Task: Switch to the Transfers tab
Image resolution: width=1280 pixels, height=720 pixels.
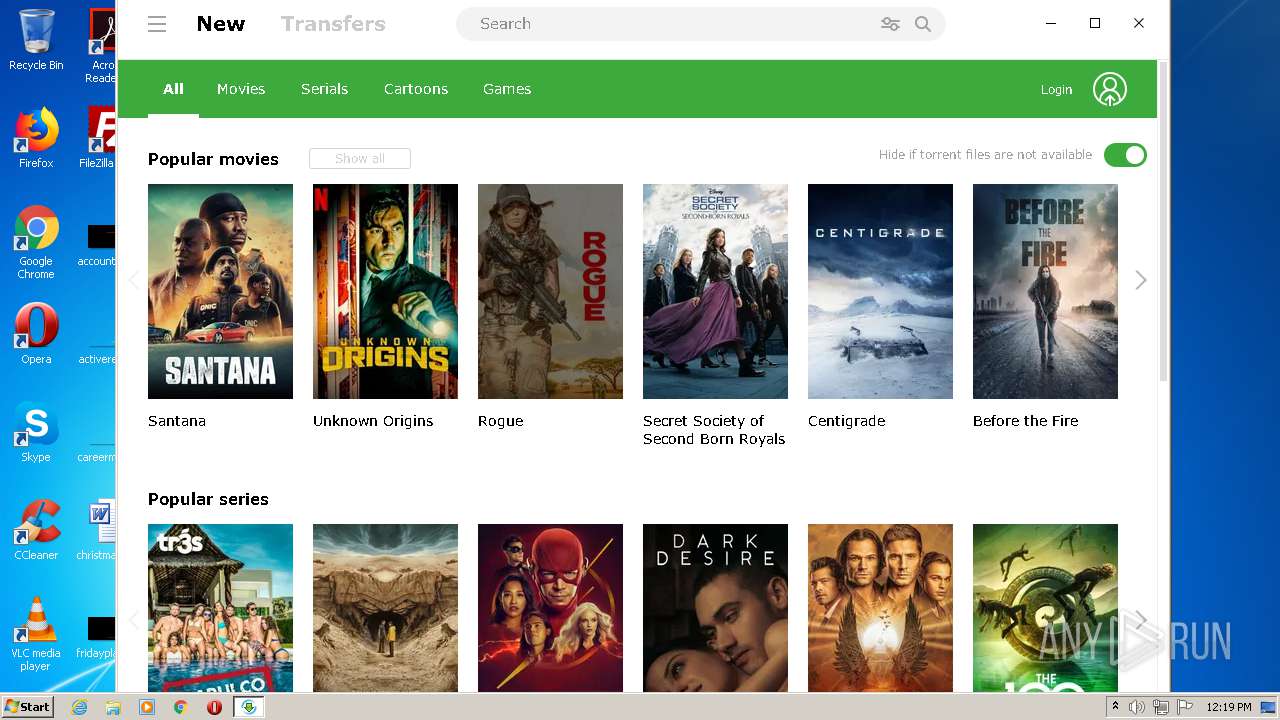Action: (333, 24)
